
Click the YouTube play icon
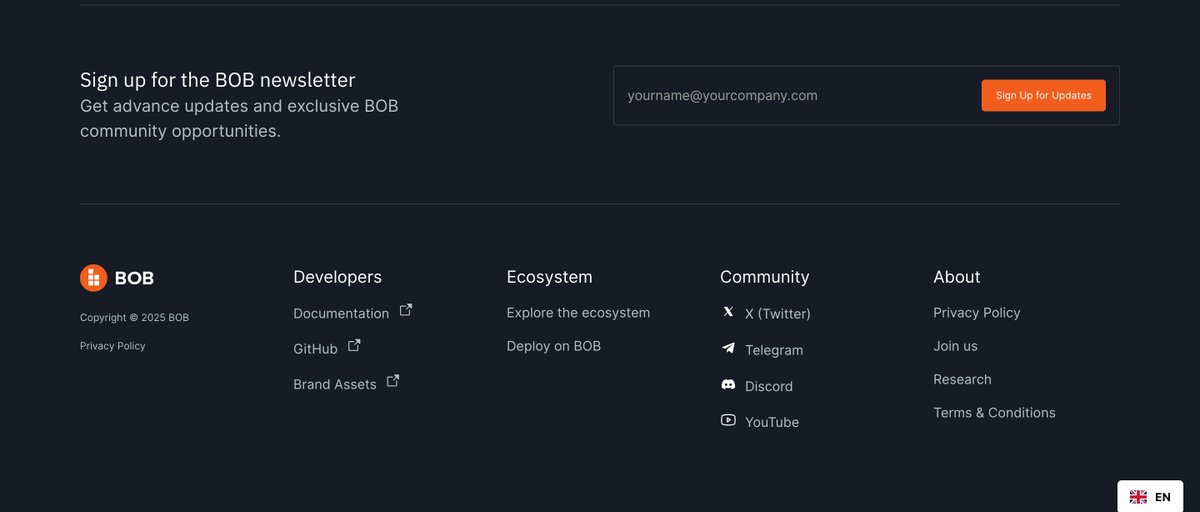pyautogui.click(x=728, y=421)
